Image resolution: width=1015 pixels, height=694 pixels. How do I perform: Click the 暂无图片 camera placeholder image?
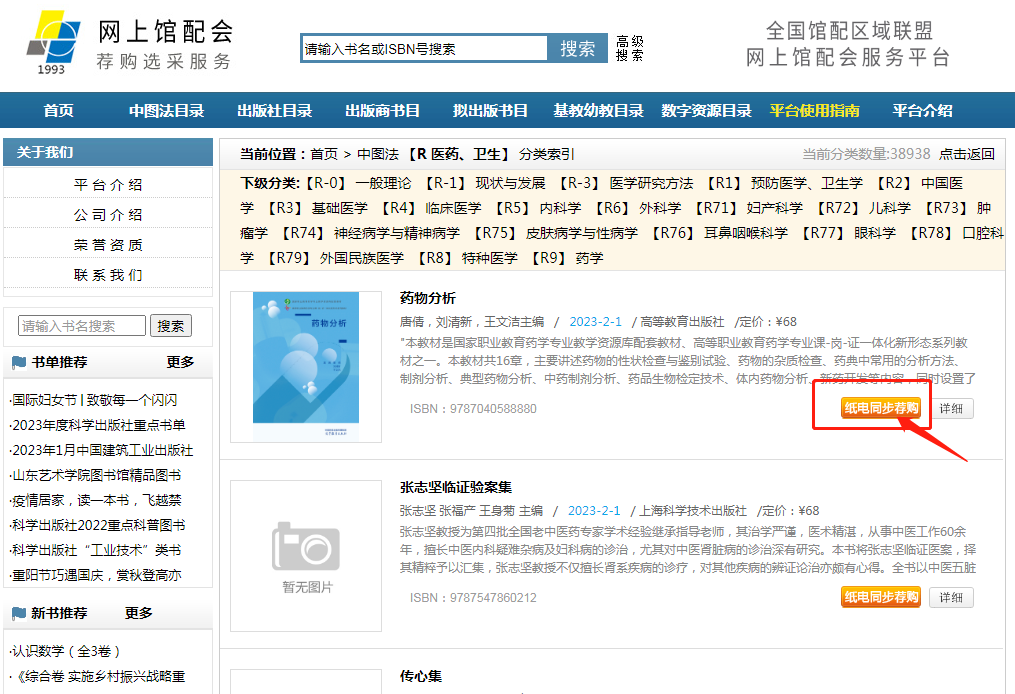[306, 556]
